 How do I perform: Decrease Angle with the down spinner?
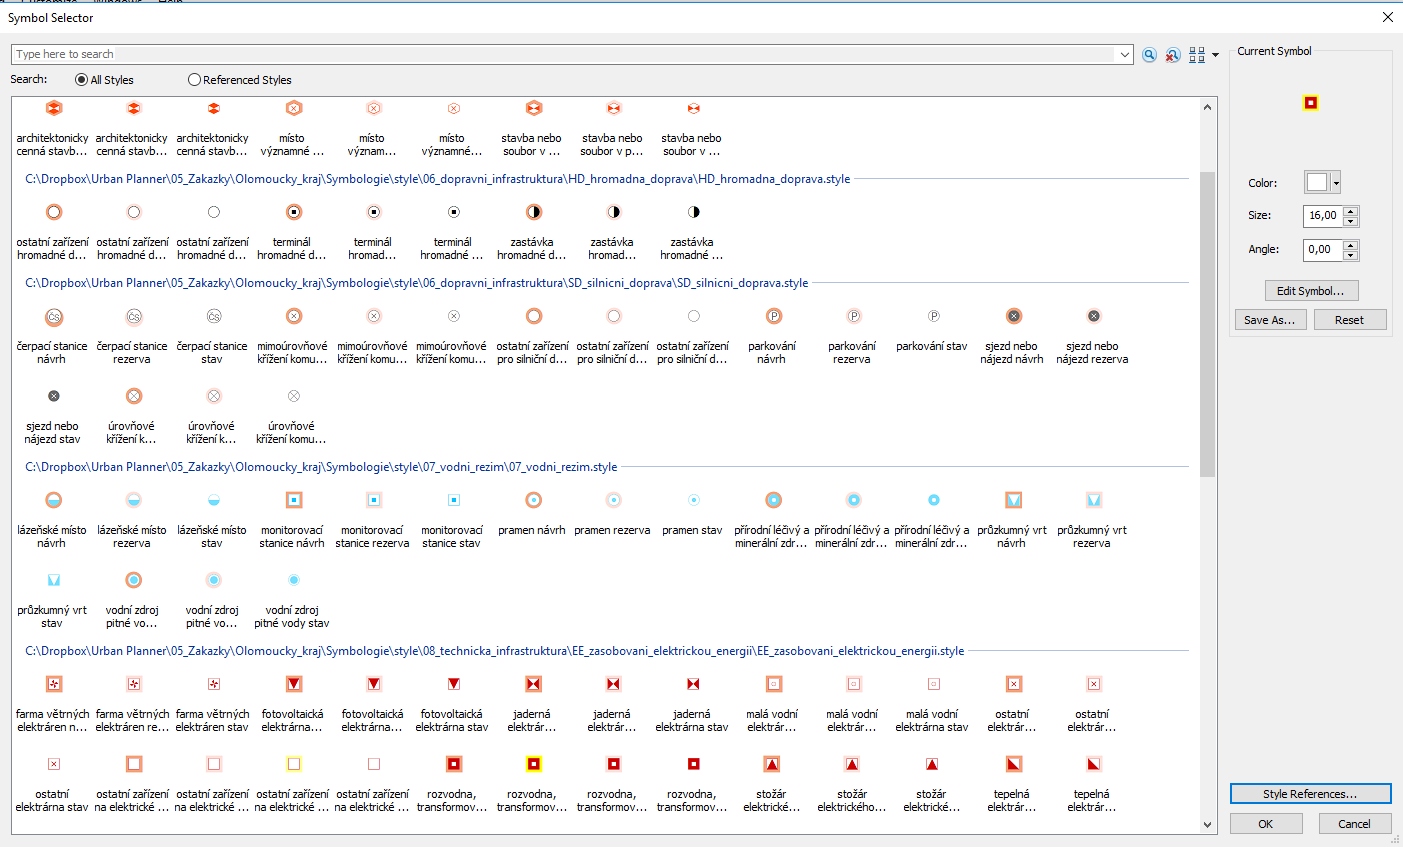tap(1351, 255)
